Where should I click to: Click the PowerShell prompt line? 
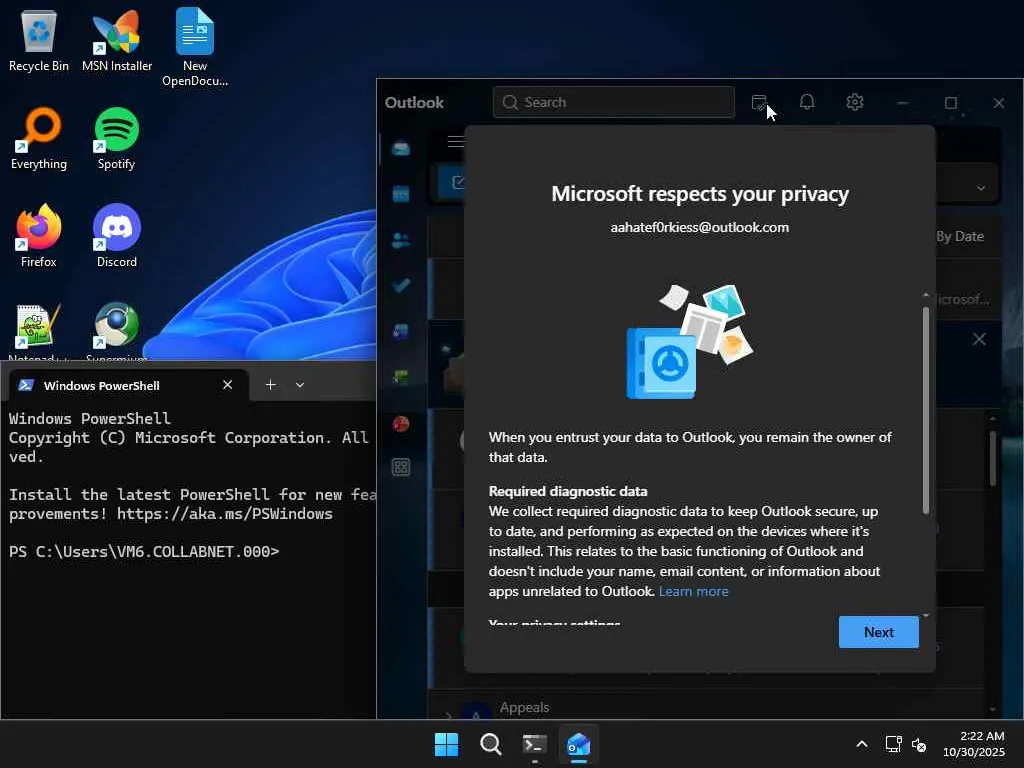pyautogui.click(x=144, y=552)
